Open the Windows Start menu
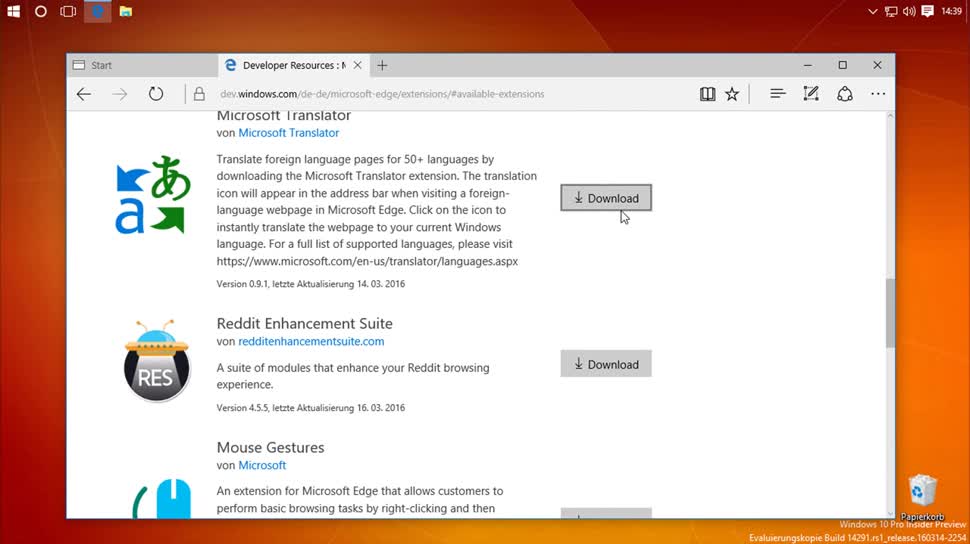This screenshot has height=544, width=970. click(13, 11)
